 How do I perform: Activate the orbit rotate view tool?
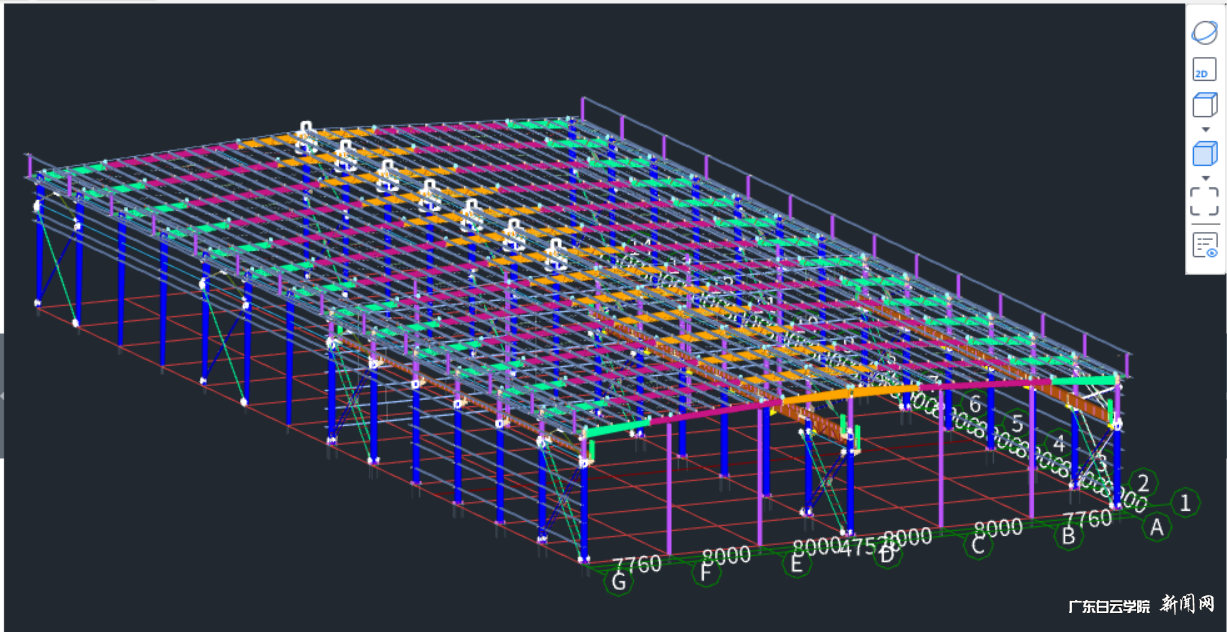pos(1204,32)
